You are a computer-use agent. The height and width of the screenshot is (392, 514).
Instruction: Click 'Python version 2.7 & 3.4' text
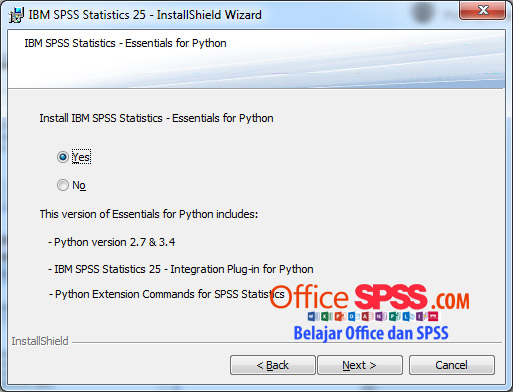(112, 242)
